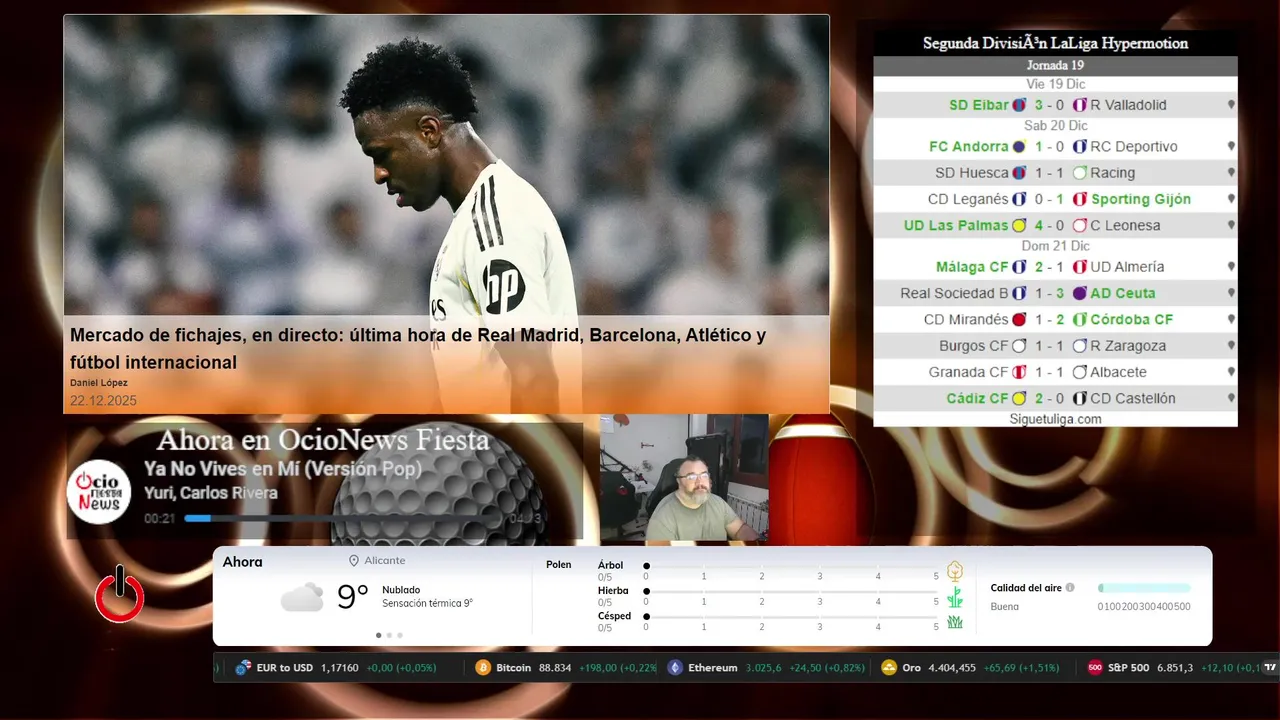1280x720 pixels.
Task: Click the Árbol tree pollen icon
Action: [955, 571]
